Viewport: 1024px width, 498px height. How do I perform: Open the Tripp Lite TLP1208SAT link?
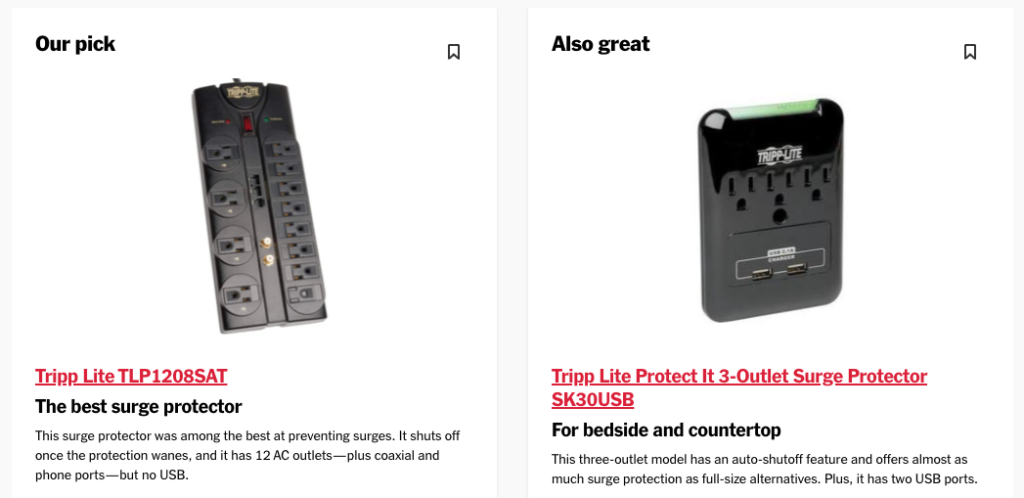(x=131, y=376)
